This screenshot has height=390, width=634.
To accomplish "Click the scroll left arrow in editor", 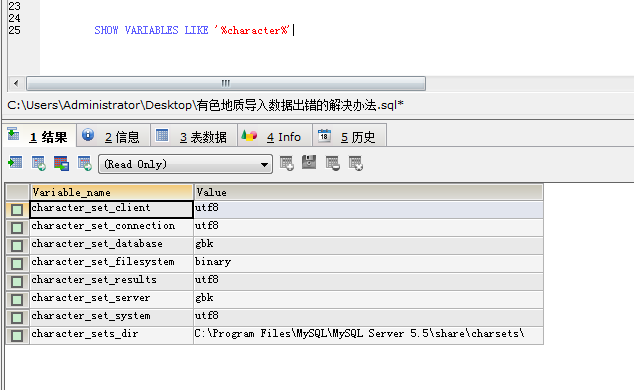I will tap(16, 84).
